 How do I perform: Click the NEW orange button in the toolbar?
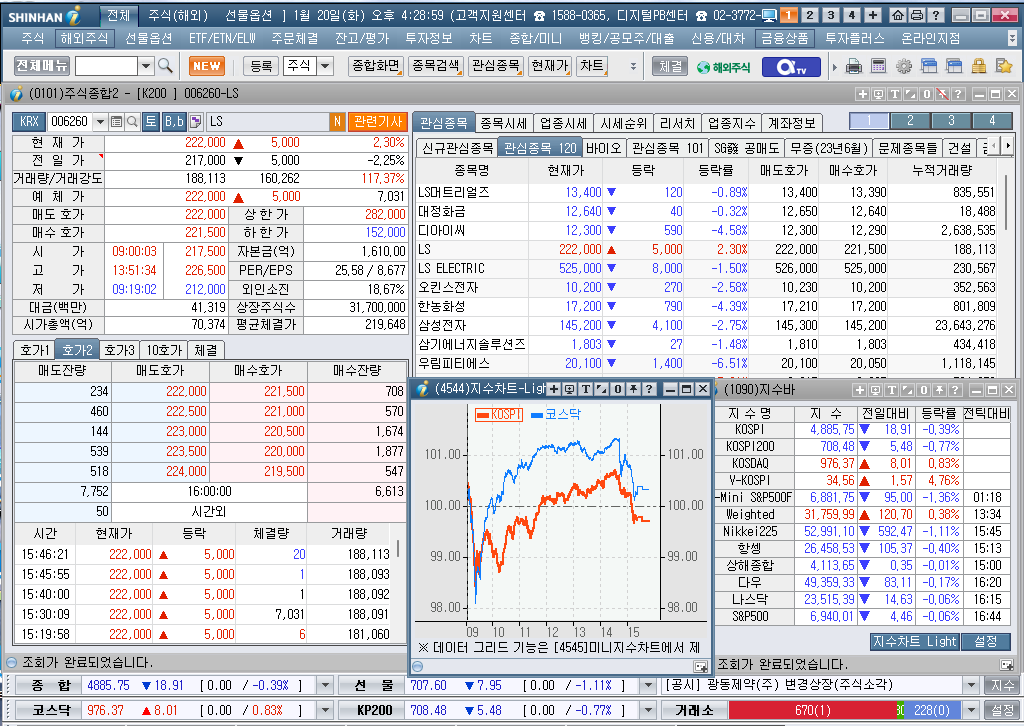coord(207,66)
